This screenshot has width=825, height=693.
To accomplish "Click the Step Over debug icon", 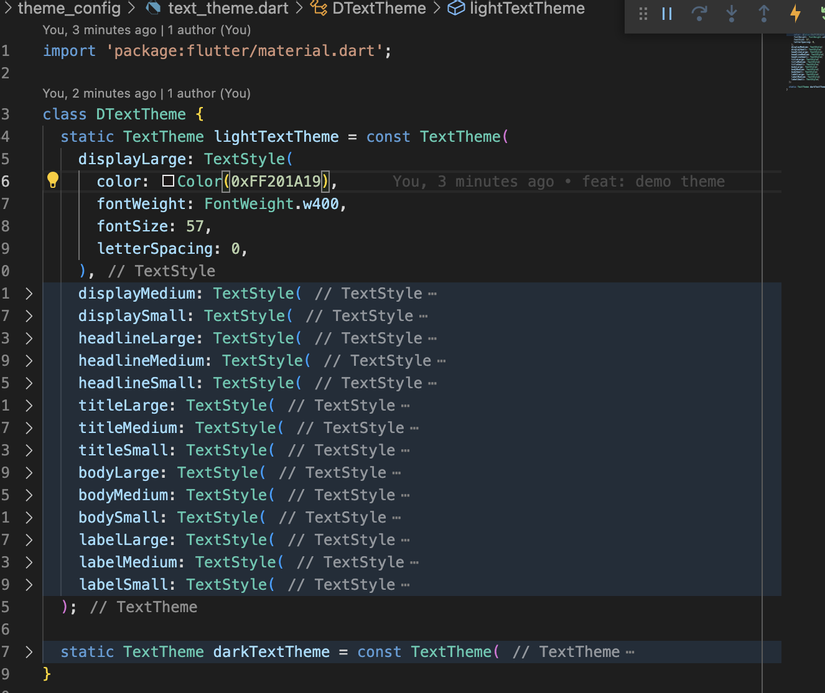I will 699,14.
